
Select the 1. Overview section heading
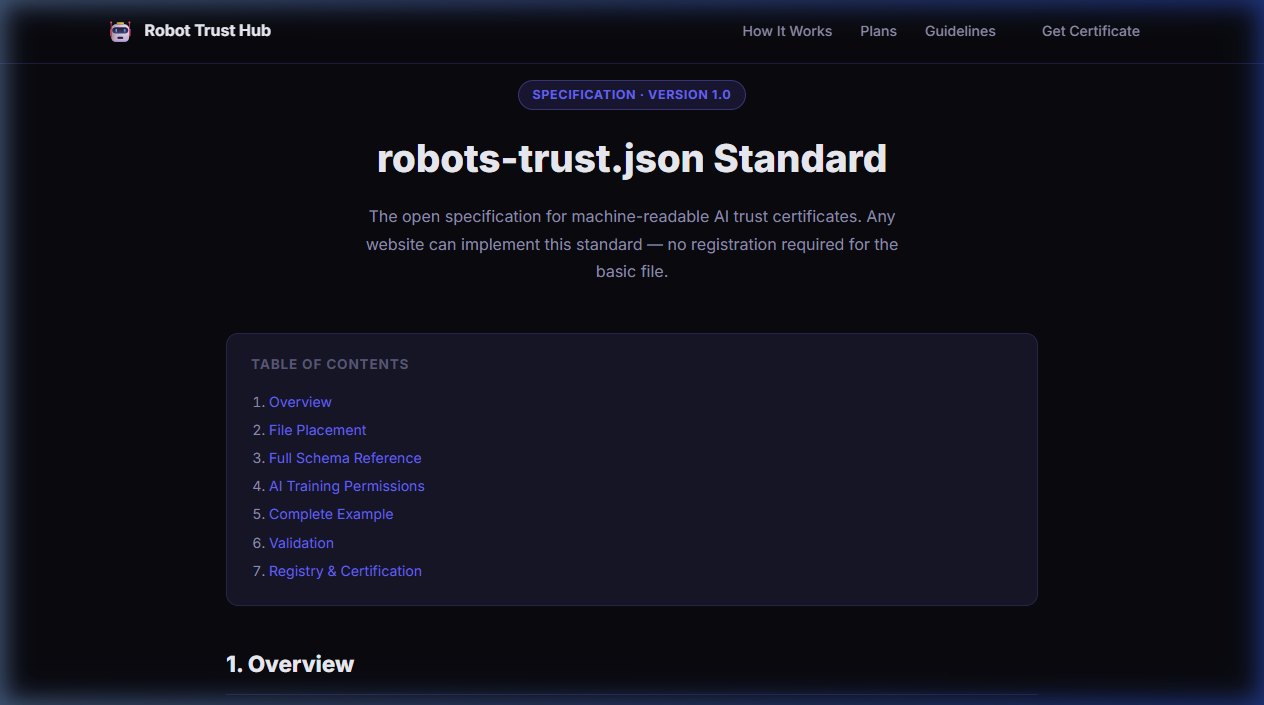pos(290,663)
